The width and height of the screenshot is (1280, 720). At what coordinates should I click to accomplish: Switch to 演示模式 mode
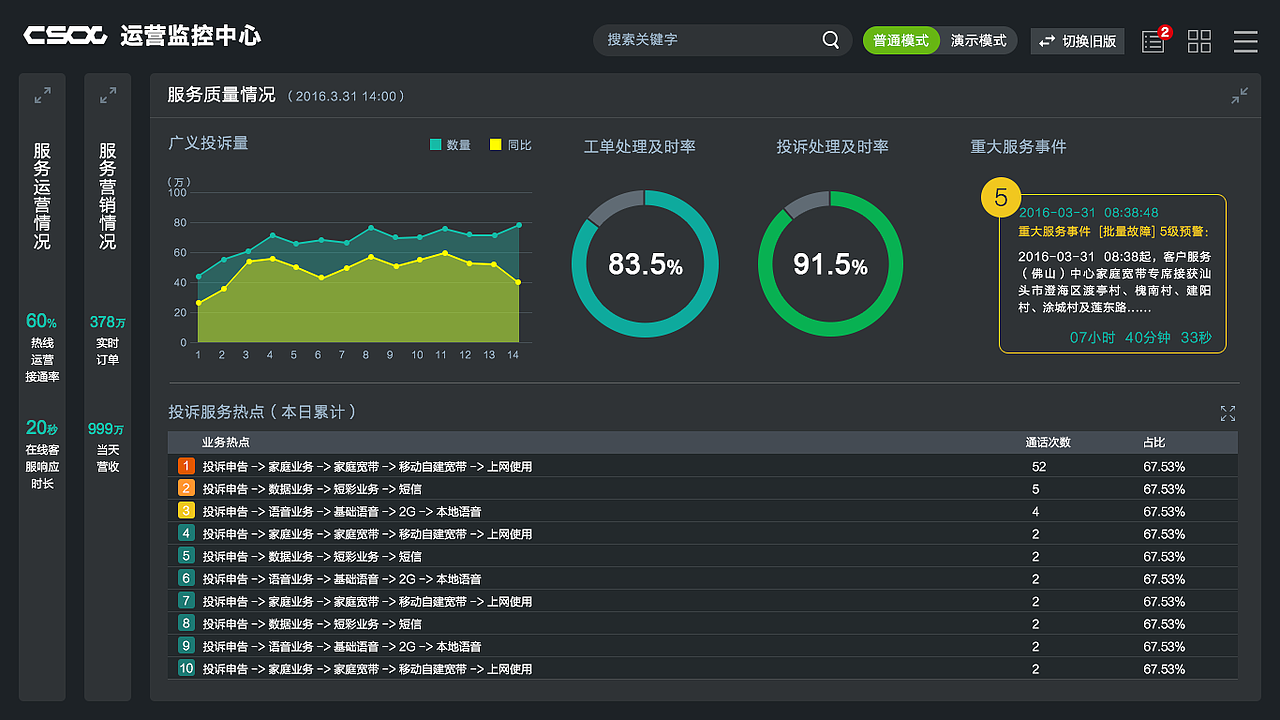tap(978, 41)
